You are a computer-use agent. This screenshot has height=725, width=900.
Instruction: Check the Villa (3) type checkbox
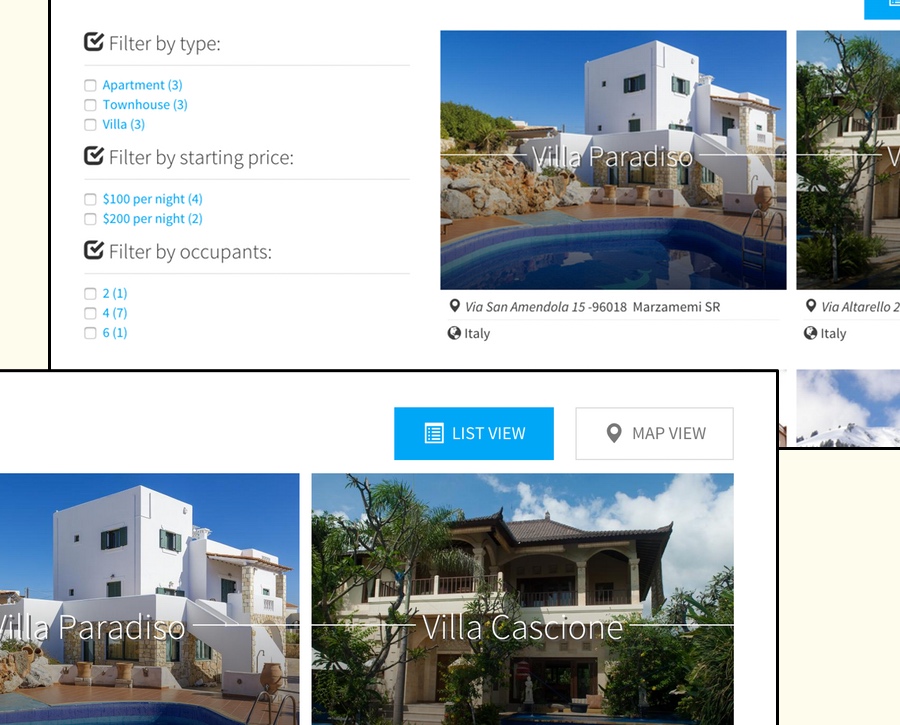(x=90, y=125)
